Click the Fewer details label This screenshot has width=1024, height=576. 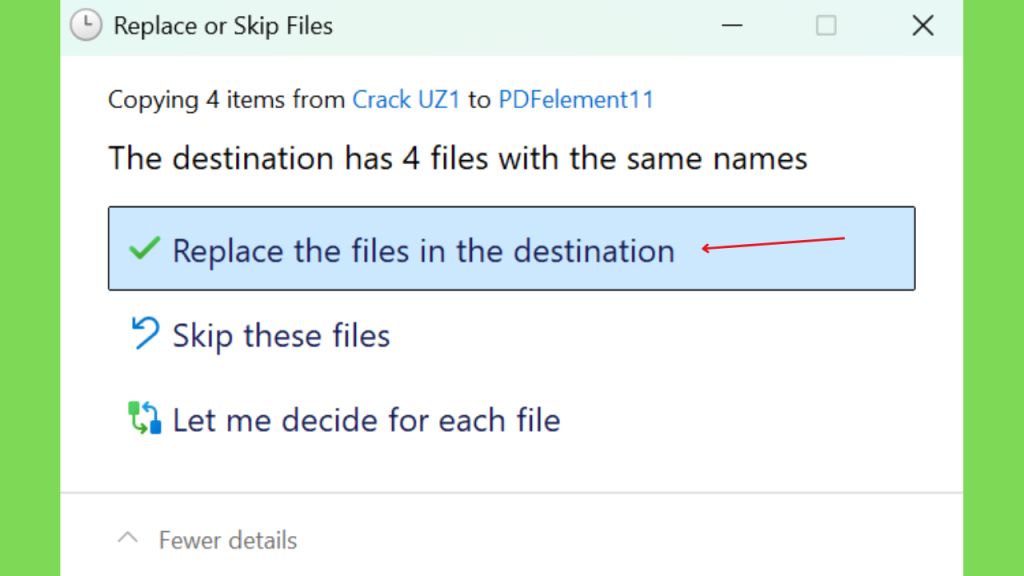point(228,540)
